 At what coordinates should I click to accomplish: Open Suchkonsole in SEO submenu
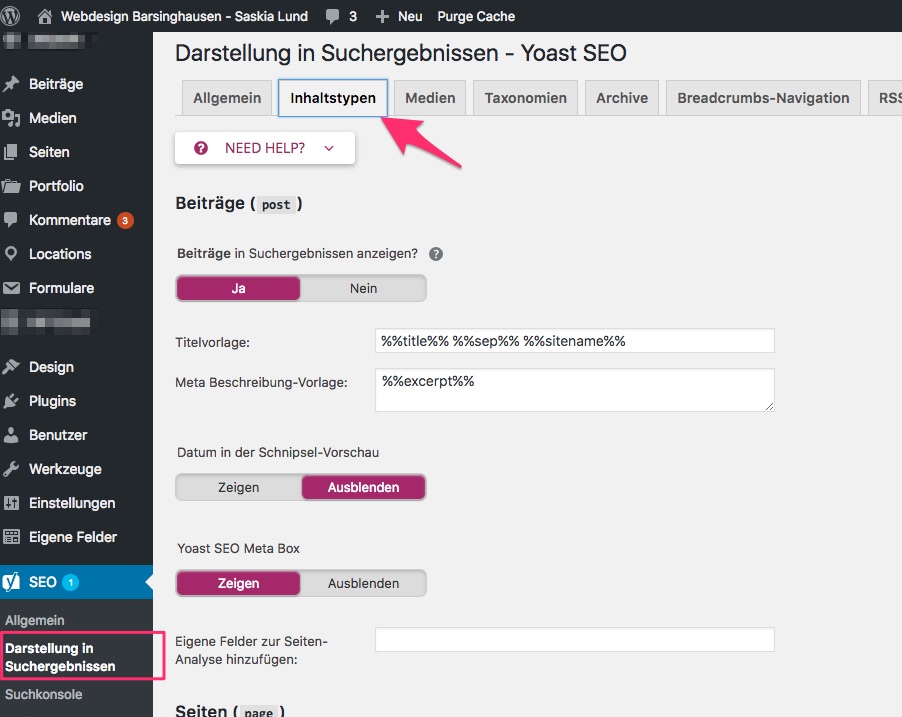point(44,694)
